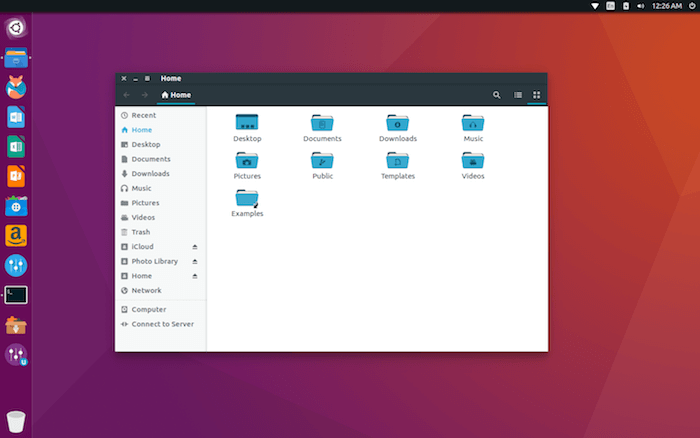Open Amazon launcher in dock
Image resolution: width=700 pixels, height=438 pixels.
(16, 236)
